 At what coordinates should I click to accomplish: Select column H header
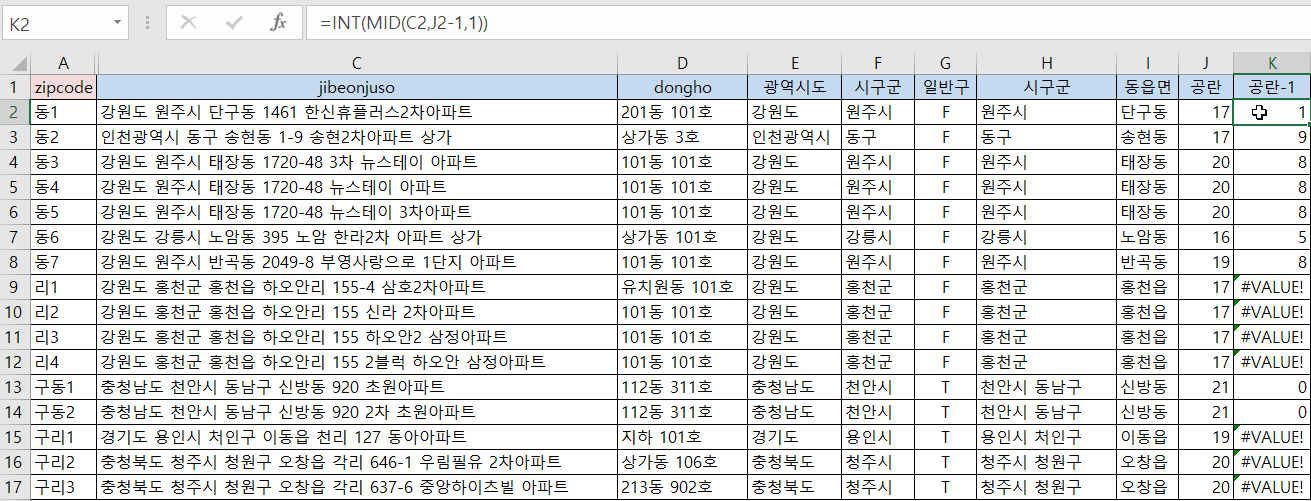(x=1047, y=62)
